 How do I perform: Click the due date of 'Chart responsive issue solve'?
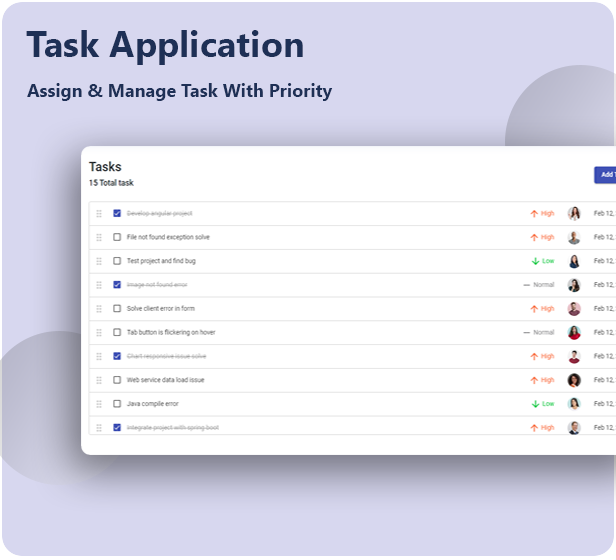point(604,356)
